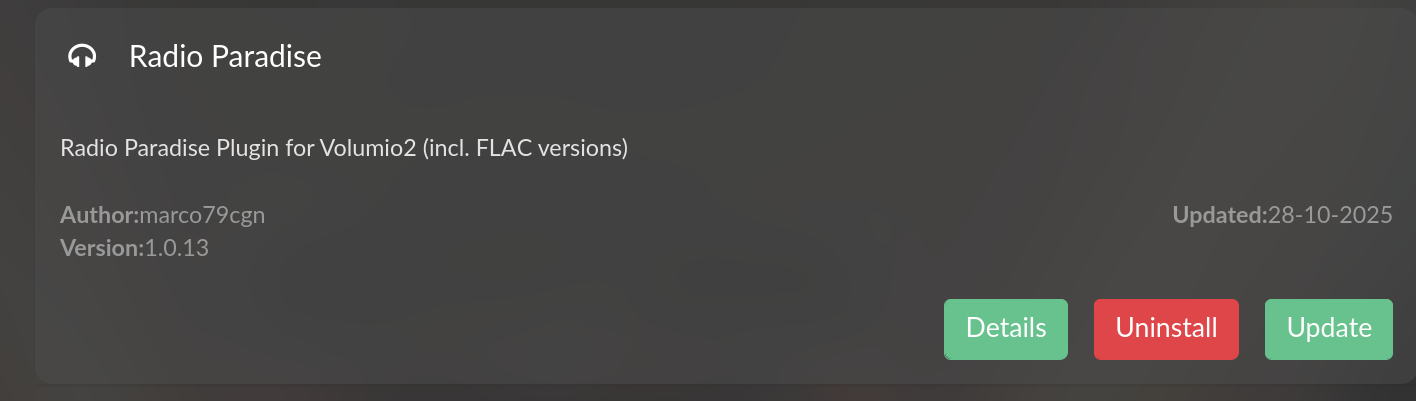Click the word Volumio2 in the description
The width and height of the screenshot is (1416, 401).
coord(368,149)
